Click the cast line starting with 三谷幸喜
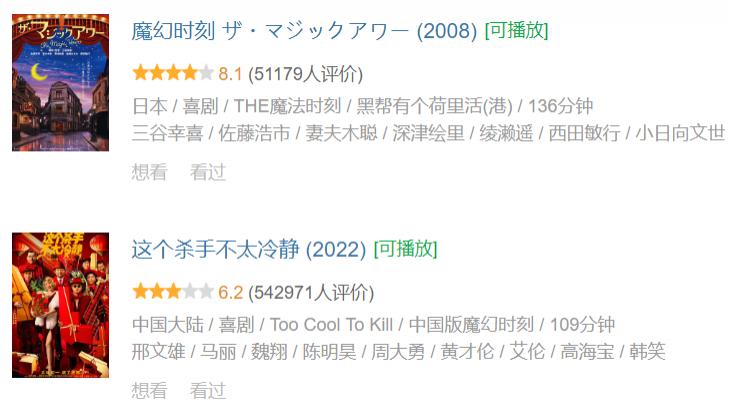Image resolution: width=729 pixels, height=413 pixels. coord(428,133)
